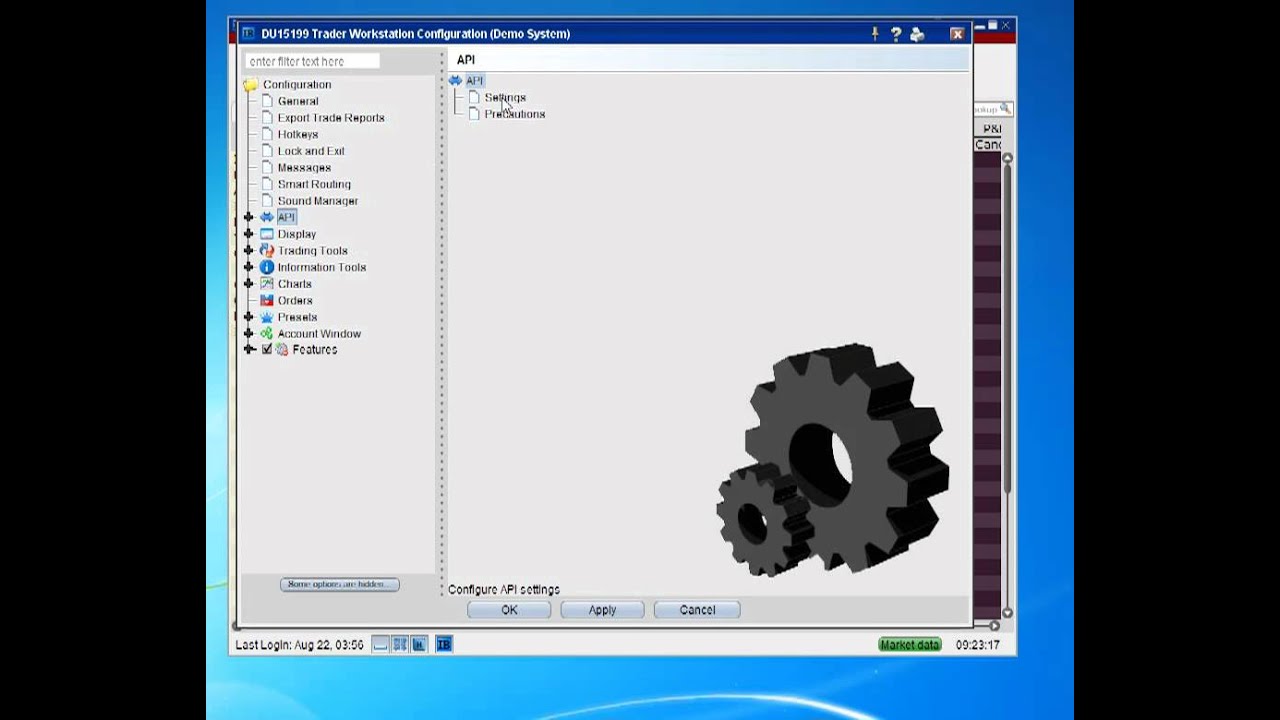Click the Features gear icon
The width and height of the screenshot is (1280, 720).
coord(282,350)
